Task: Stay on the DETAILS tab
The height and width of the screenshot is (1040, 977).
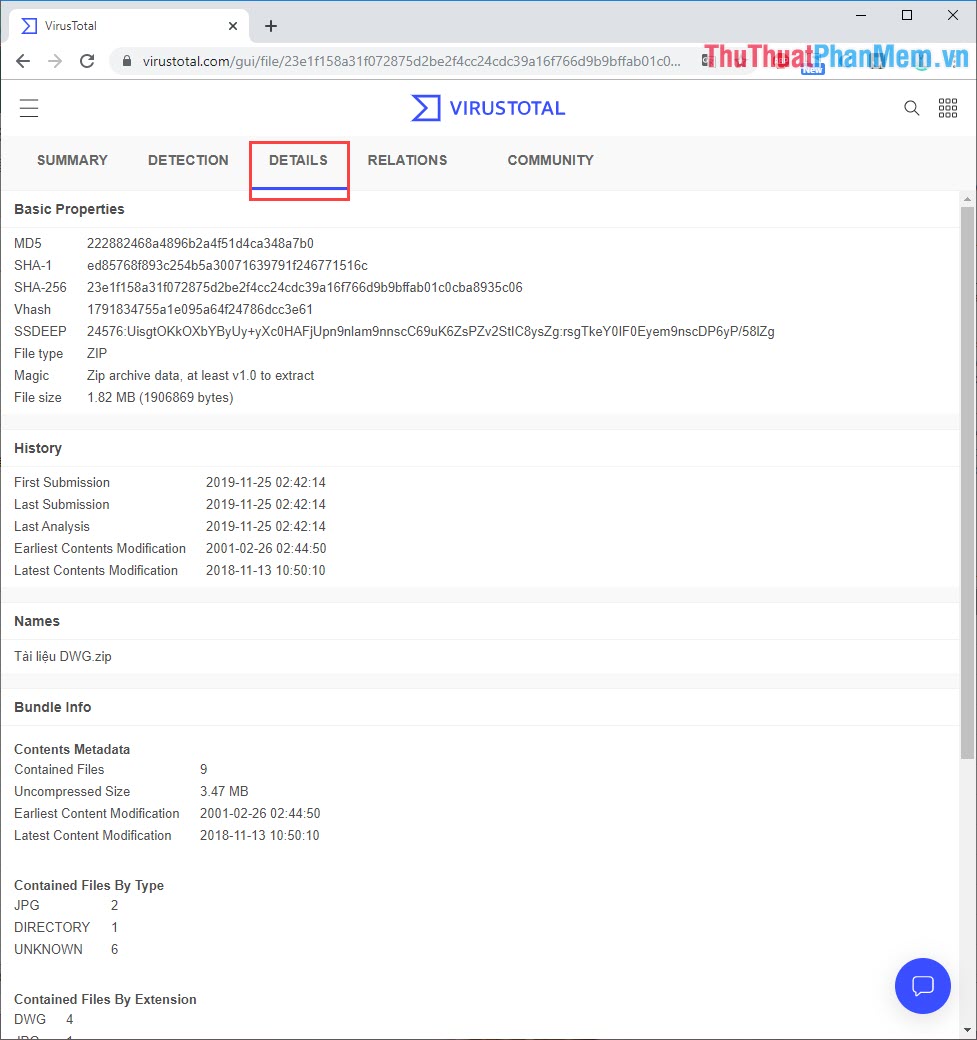Action: coord(299,160)
